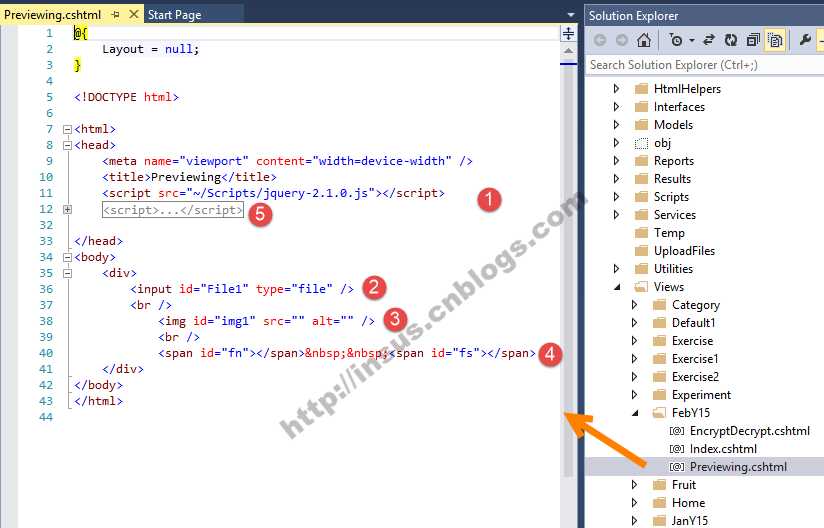Select the Default1 folder

click(x=693, y=323)
